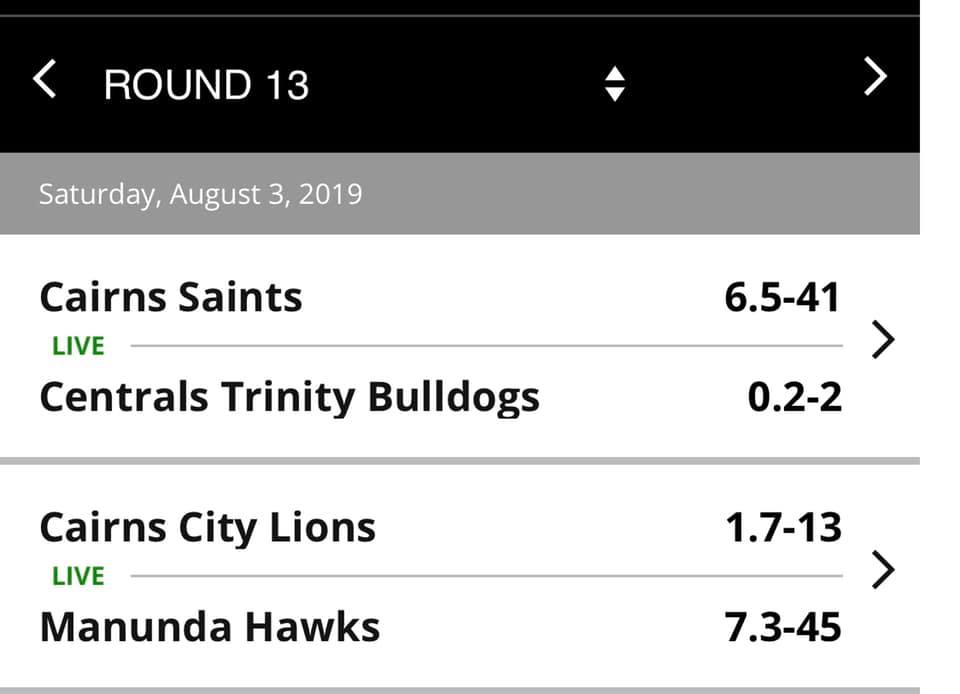Open the round selector up-down arrows
960x694 pixels.
tap(614, 84)
